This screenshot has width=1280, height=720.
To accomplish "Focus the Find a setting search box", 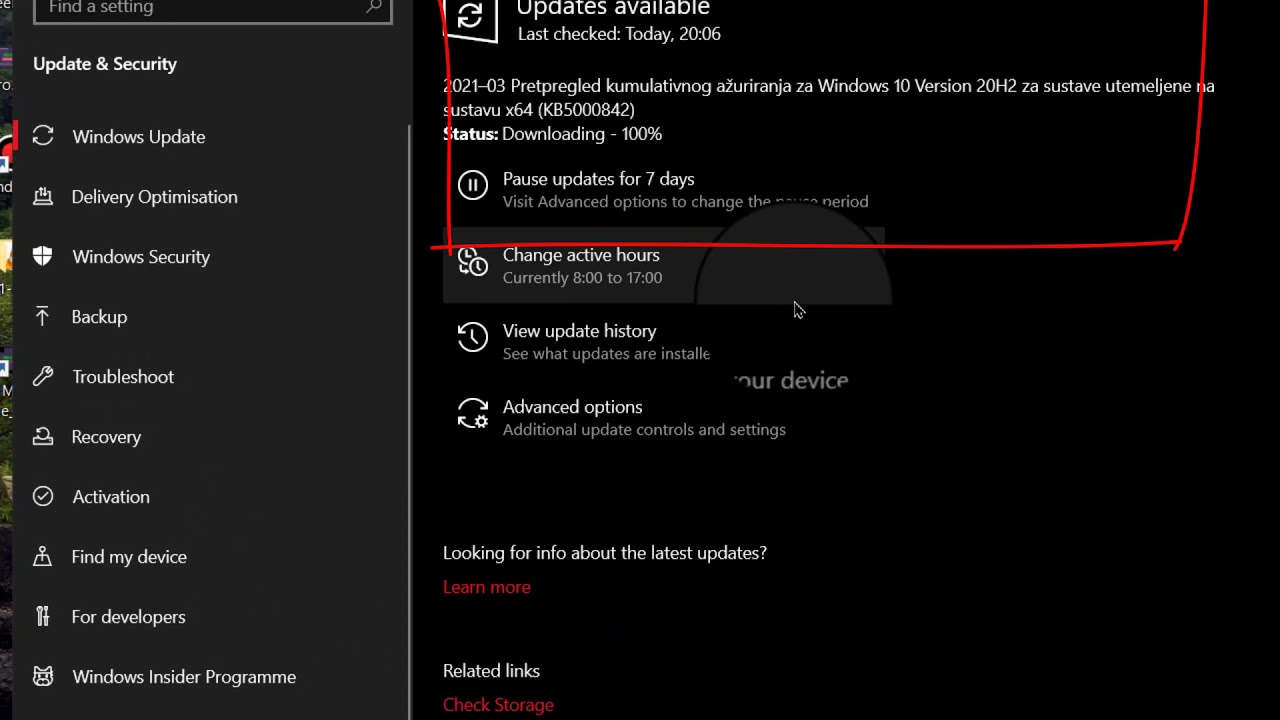I will (212, 9).
